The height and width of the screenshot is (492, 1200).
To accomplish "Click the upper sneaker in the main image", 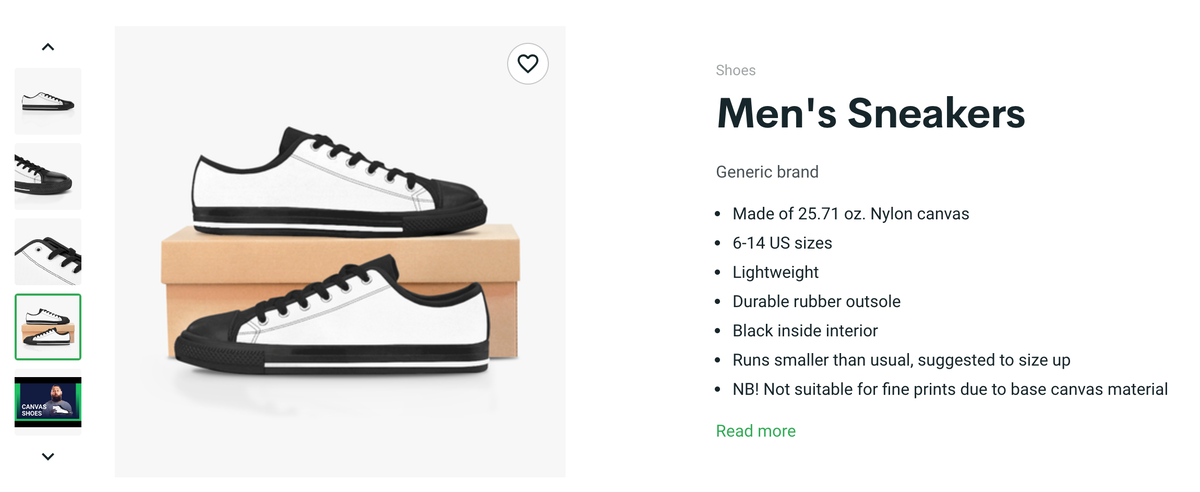I will coord(340,182).
